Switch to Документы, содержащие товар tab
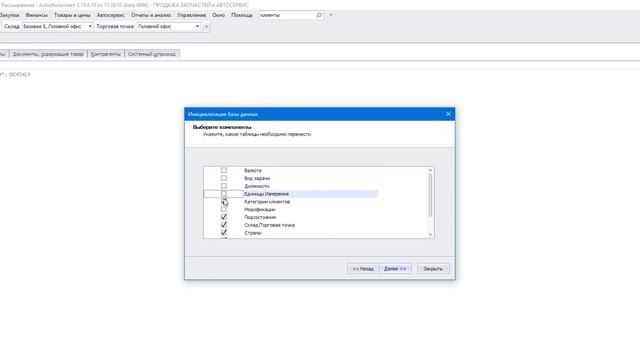640x360 pixels. (48, 54)
